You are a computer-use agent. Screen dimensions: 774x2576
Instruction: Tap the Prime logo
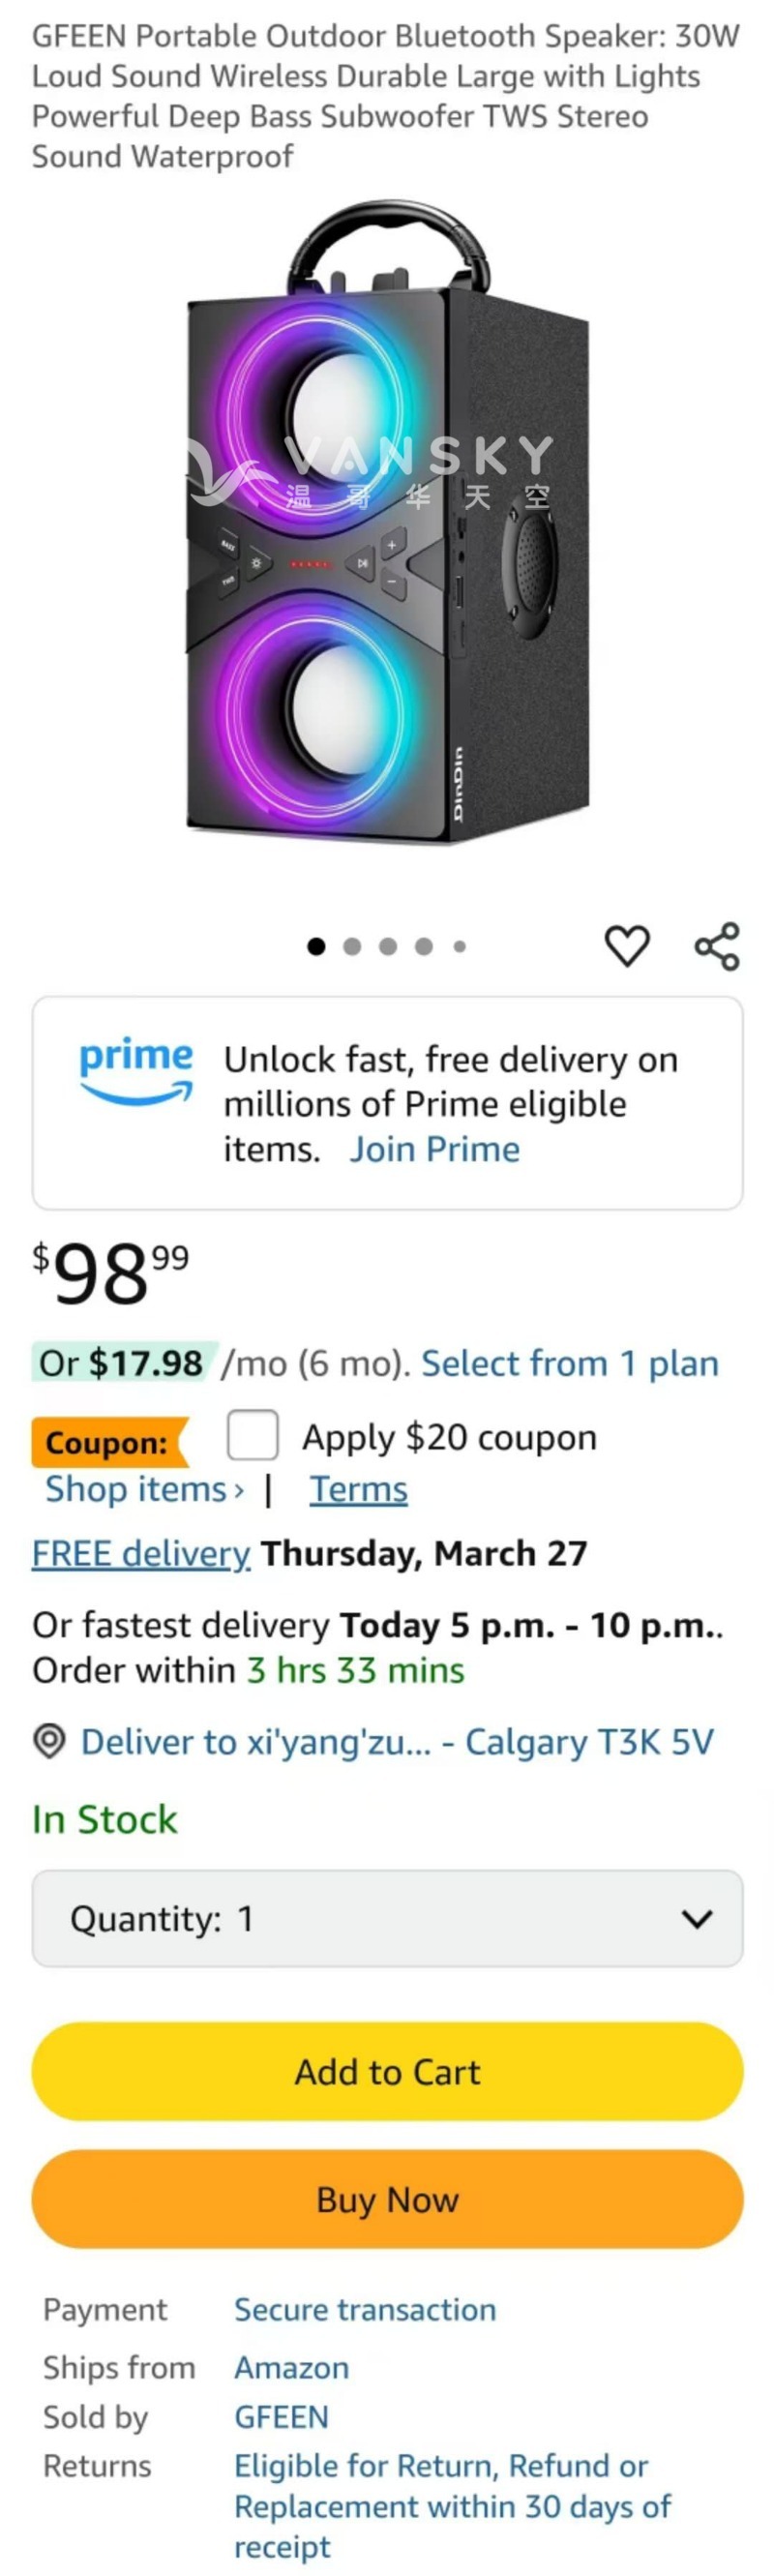(x=136, y=1069)
